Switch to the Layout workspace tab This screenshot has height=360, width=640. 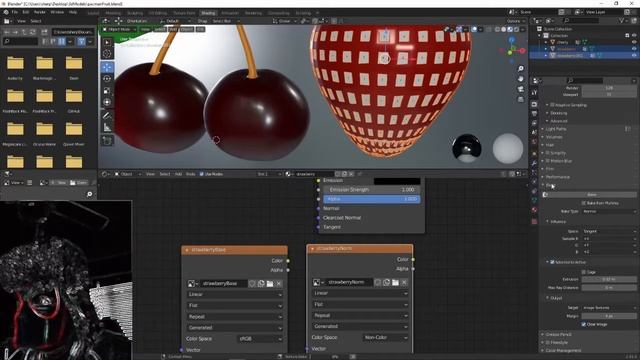click(93, 13)
